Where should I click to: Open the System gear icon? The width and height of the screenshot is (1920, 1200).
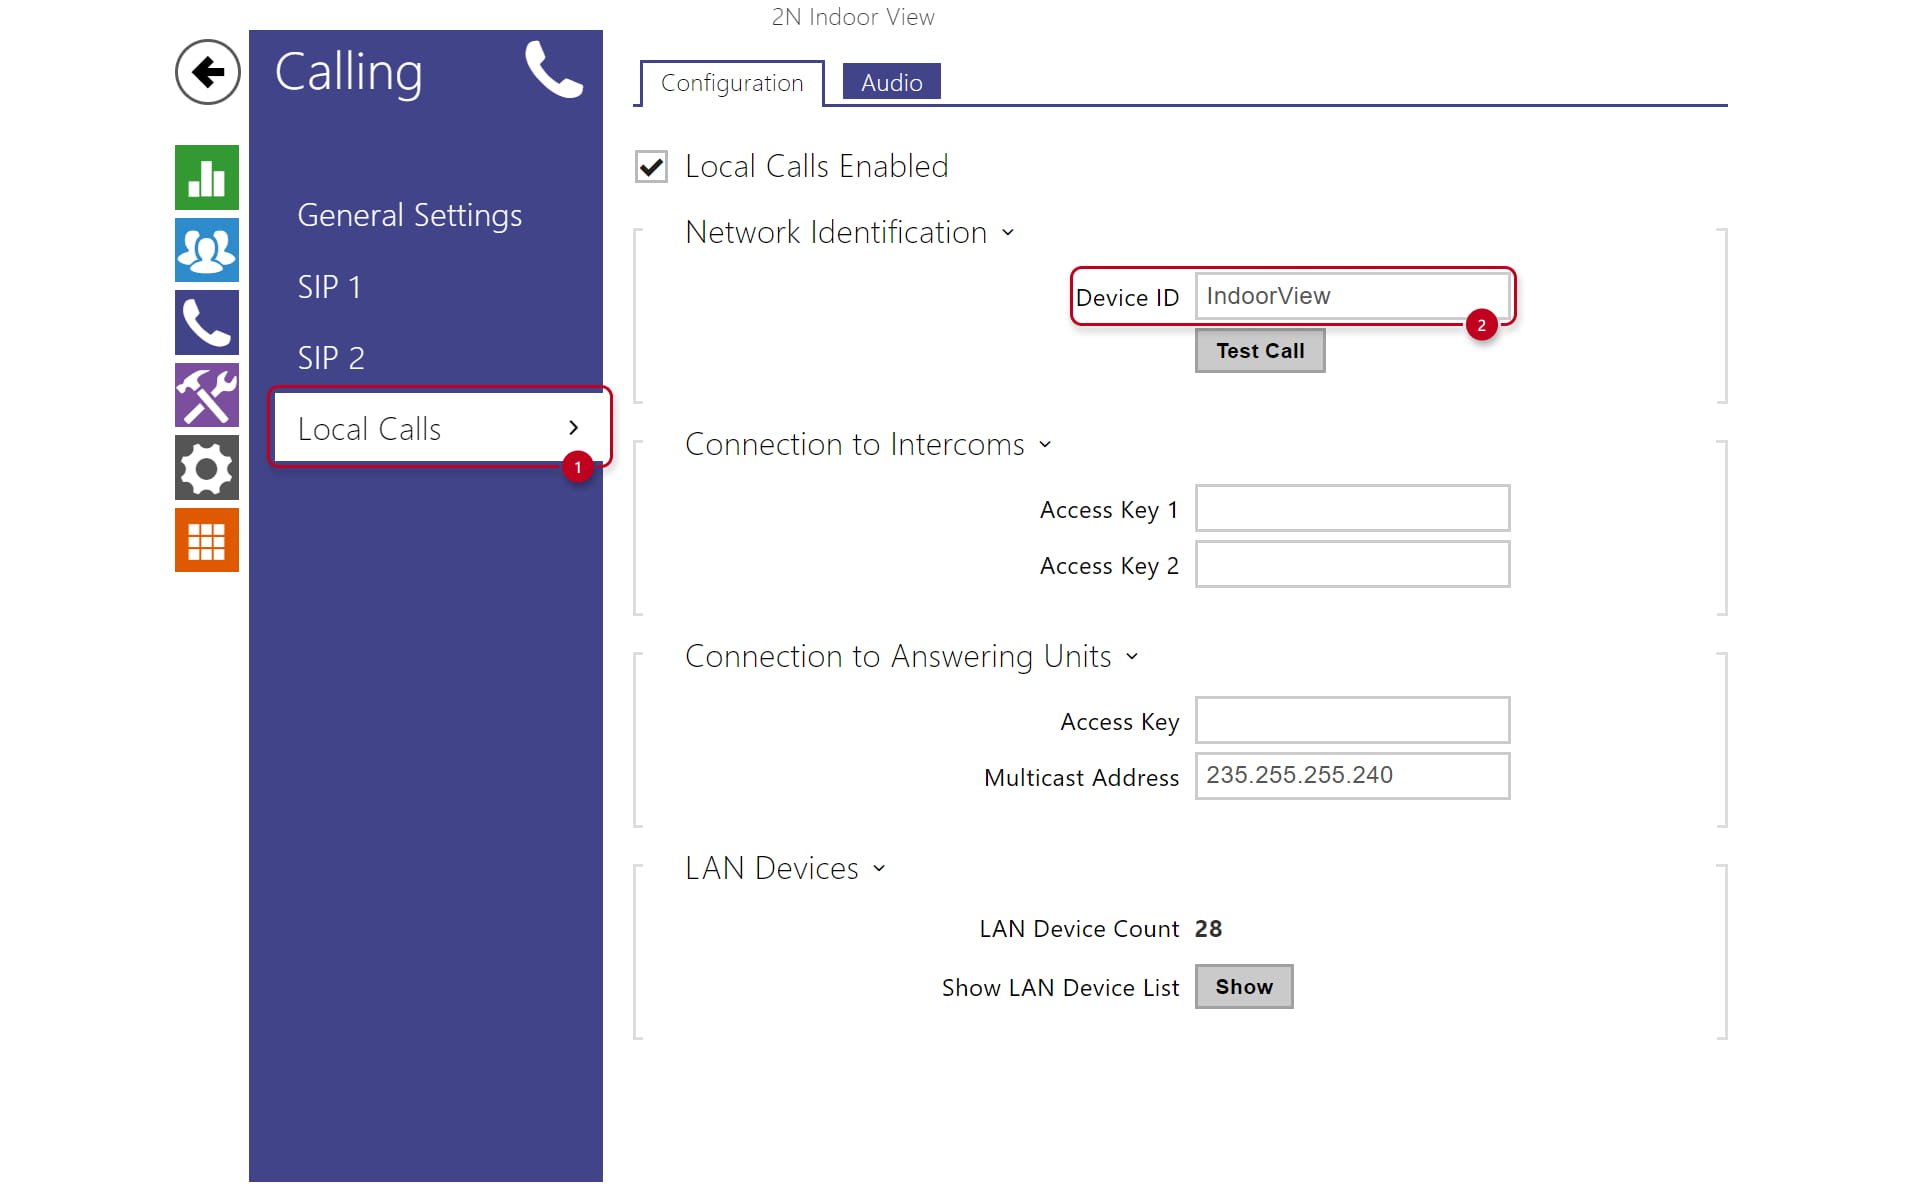pyautogui.click(x=207, y=468)
